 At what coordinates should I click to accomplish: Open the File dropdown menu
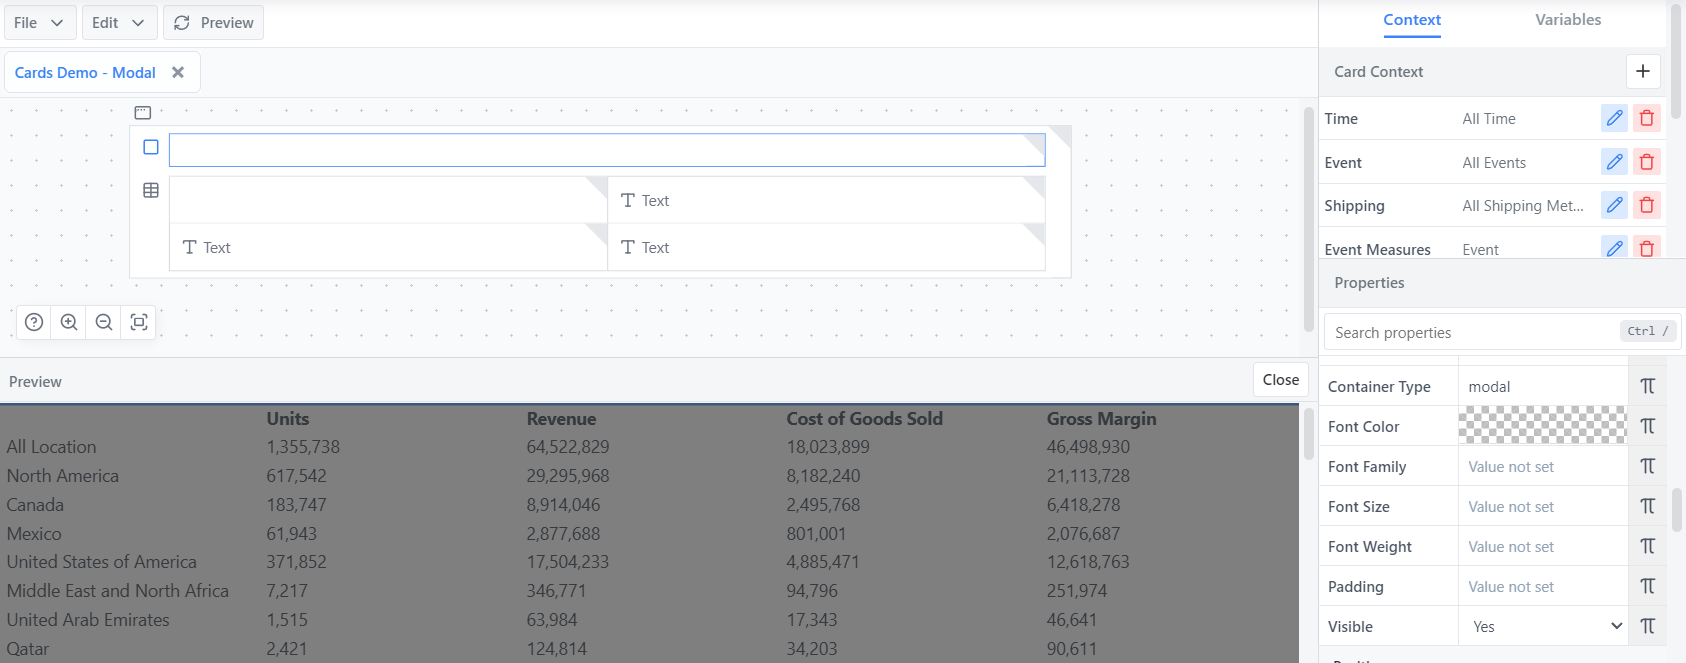click(x=39, y=22)
